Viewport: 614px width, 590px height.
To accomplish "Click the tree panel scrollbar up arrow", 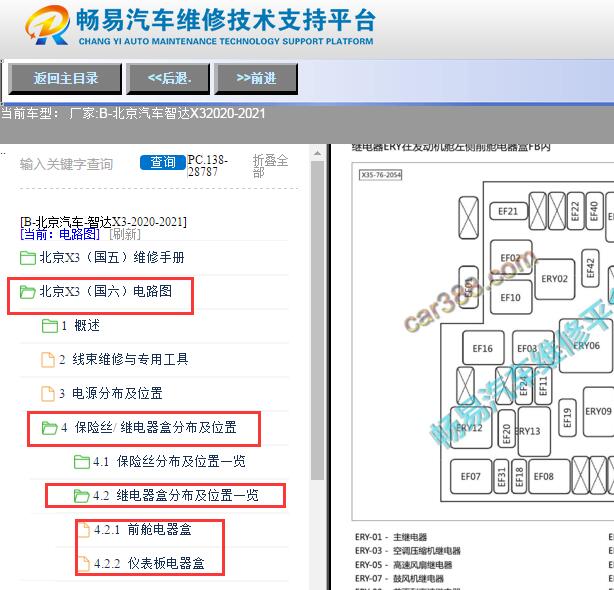I will click(318, 153).
